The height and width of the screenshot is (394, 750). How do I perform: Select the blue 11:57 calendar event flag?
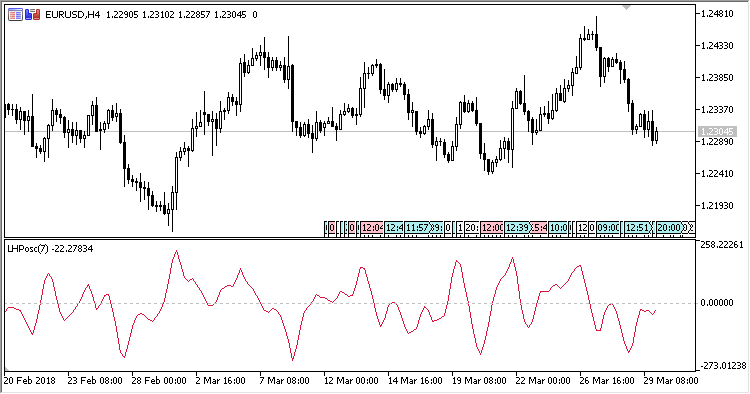pyautogui.click(x=417, y=228)
